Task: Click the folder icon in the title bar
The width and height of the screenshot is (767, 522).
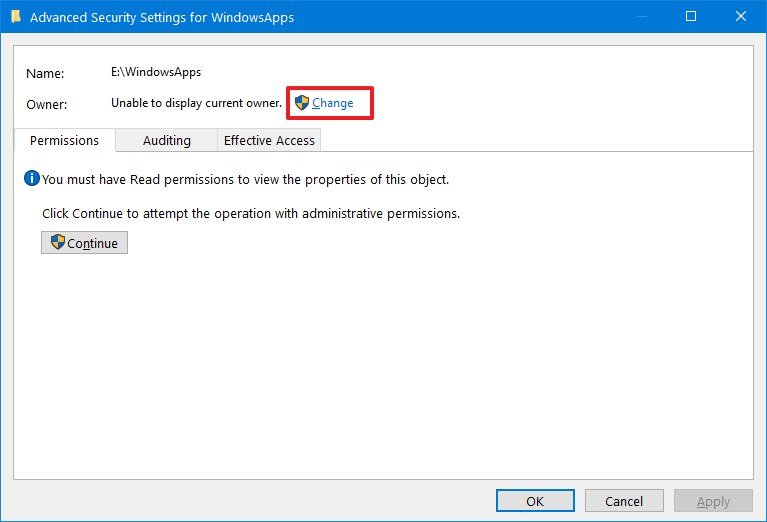Action: click(x=15, y=17)
